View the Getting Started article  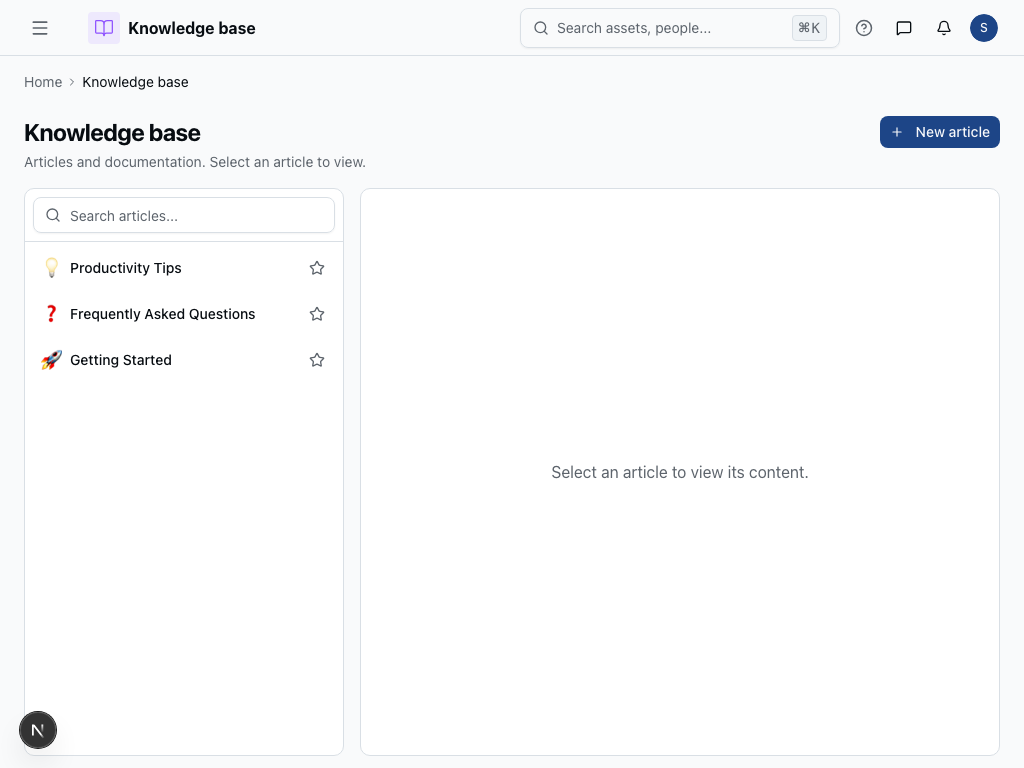[121, 360]
